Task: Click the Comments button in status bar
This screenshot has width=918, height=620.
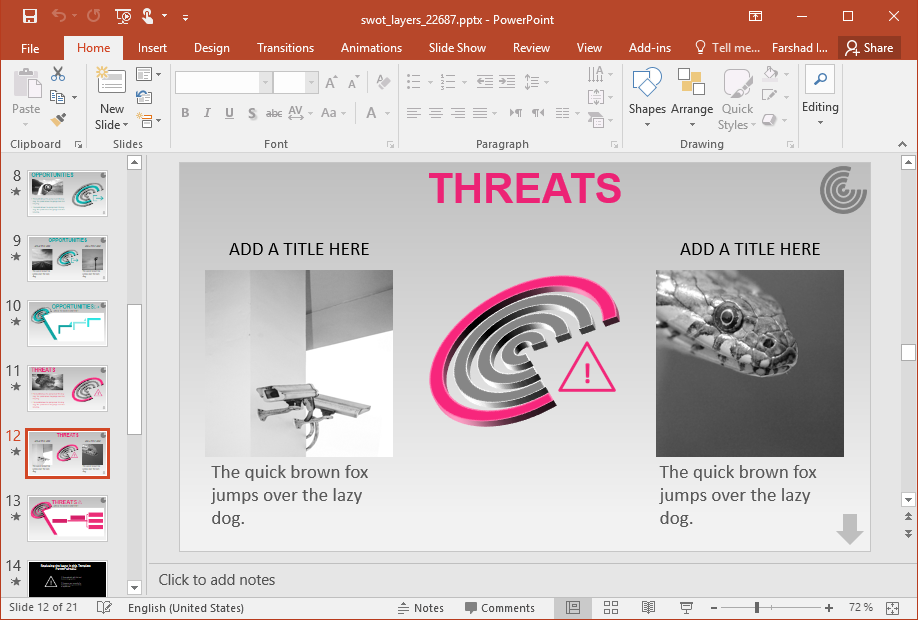Action: (499, 608)
